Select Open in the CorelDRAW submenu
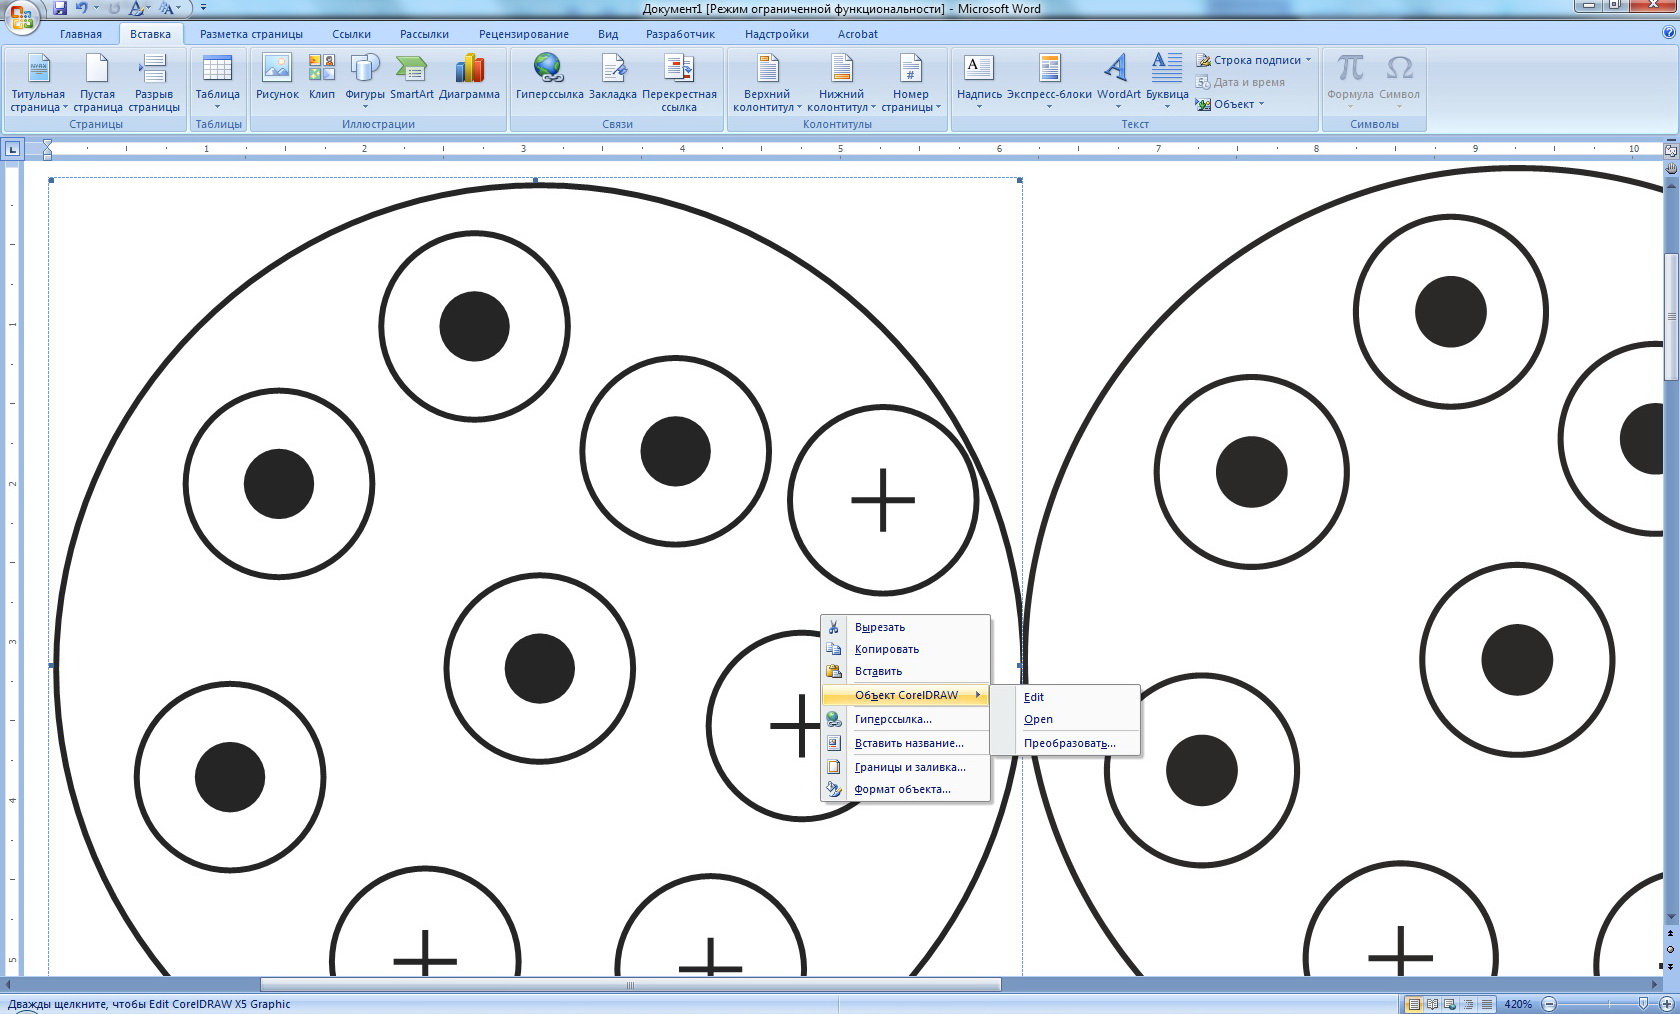Image resolution: width=1680 pixels, height=1014 pixels. tap(1066, 719)
